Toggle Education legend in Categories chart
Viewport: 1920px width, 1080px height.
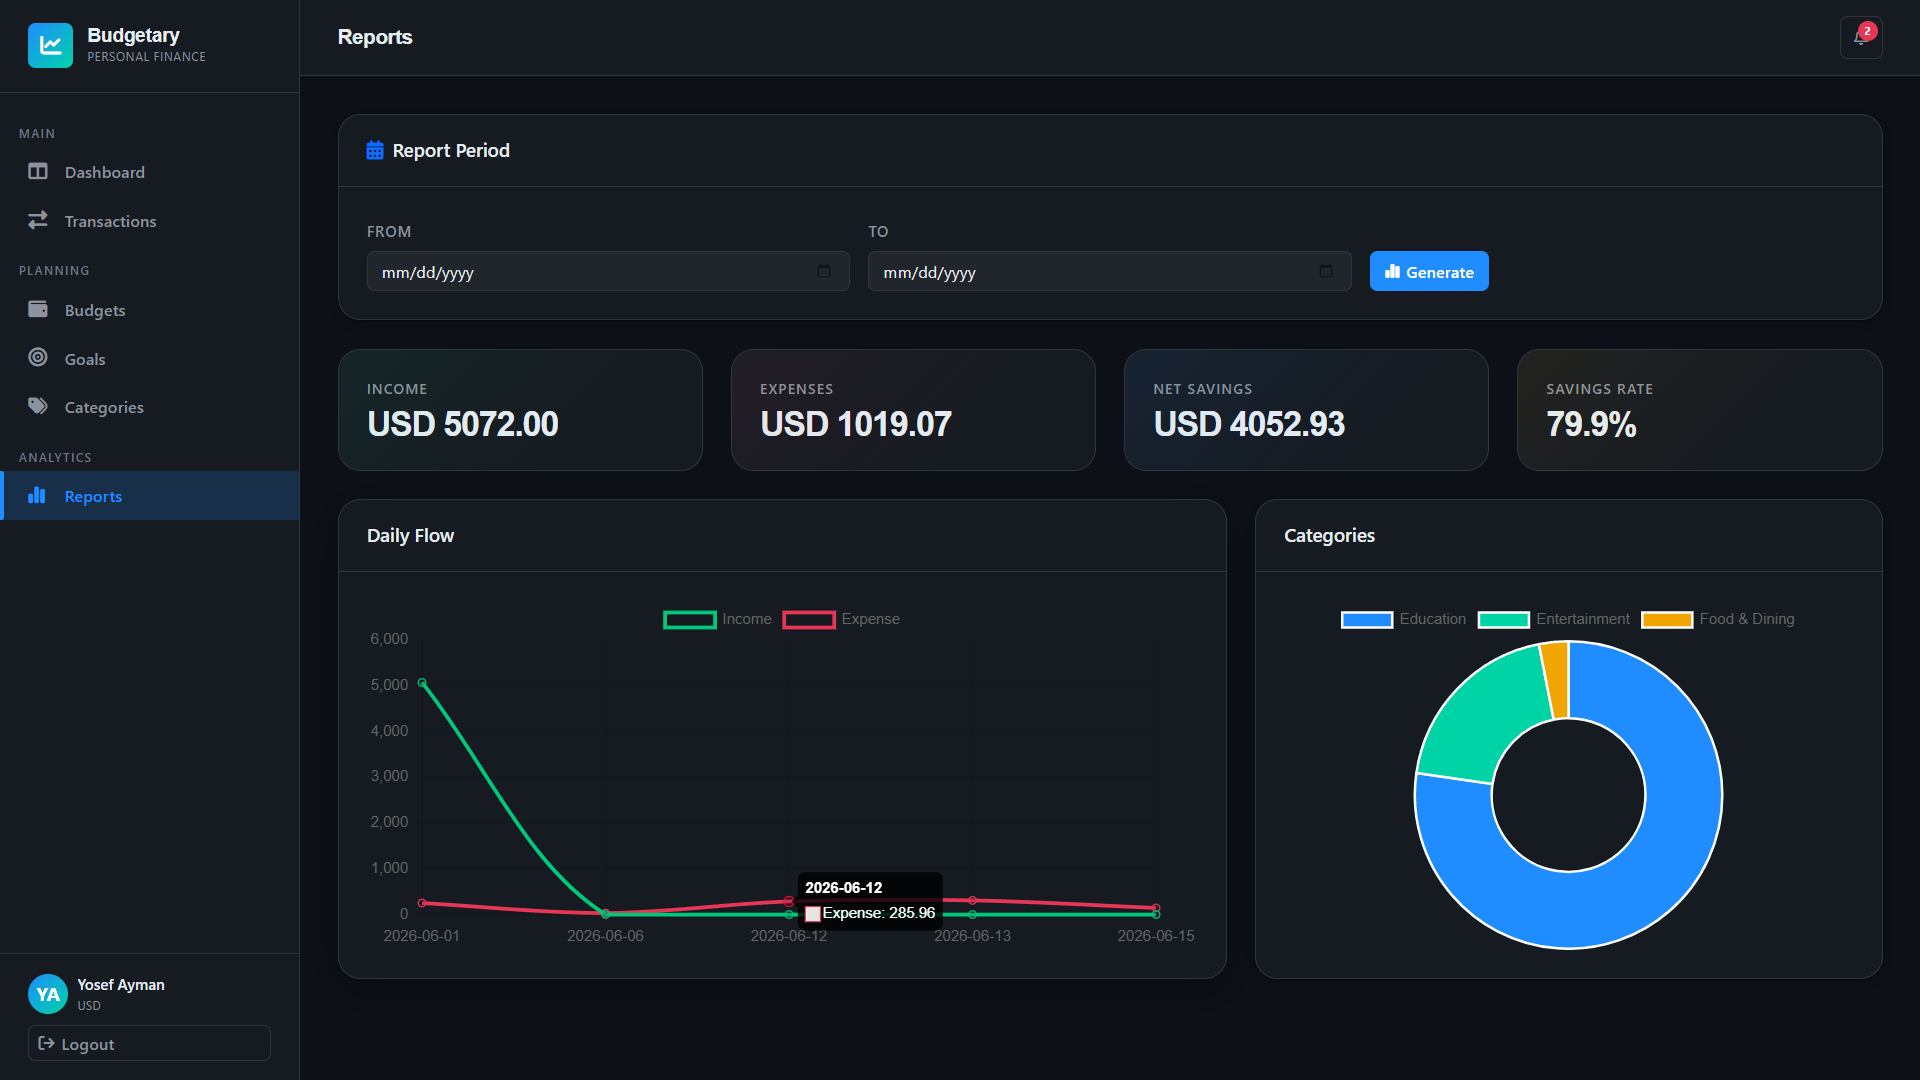pyautogui.click(x=1403, y=619)
